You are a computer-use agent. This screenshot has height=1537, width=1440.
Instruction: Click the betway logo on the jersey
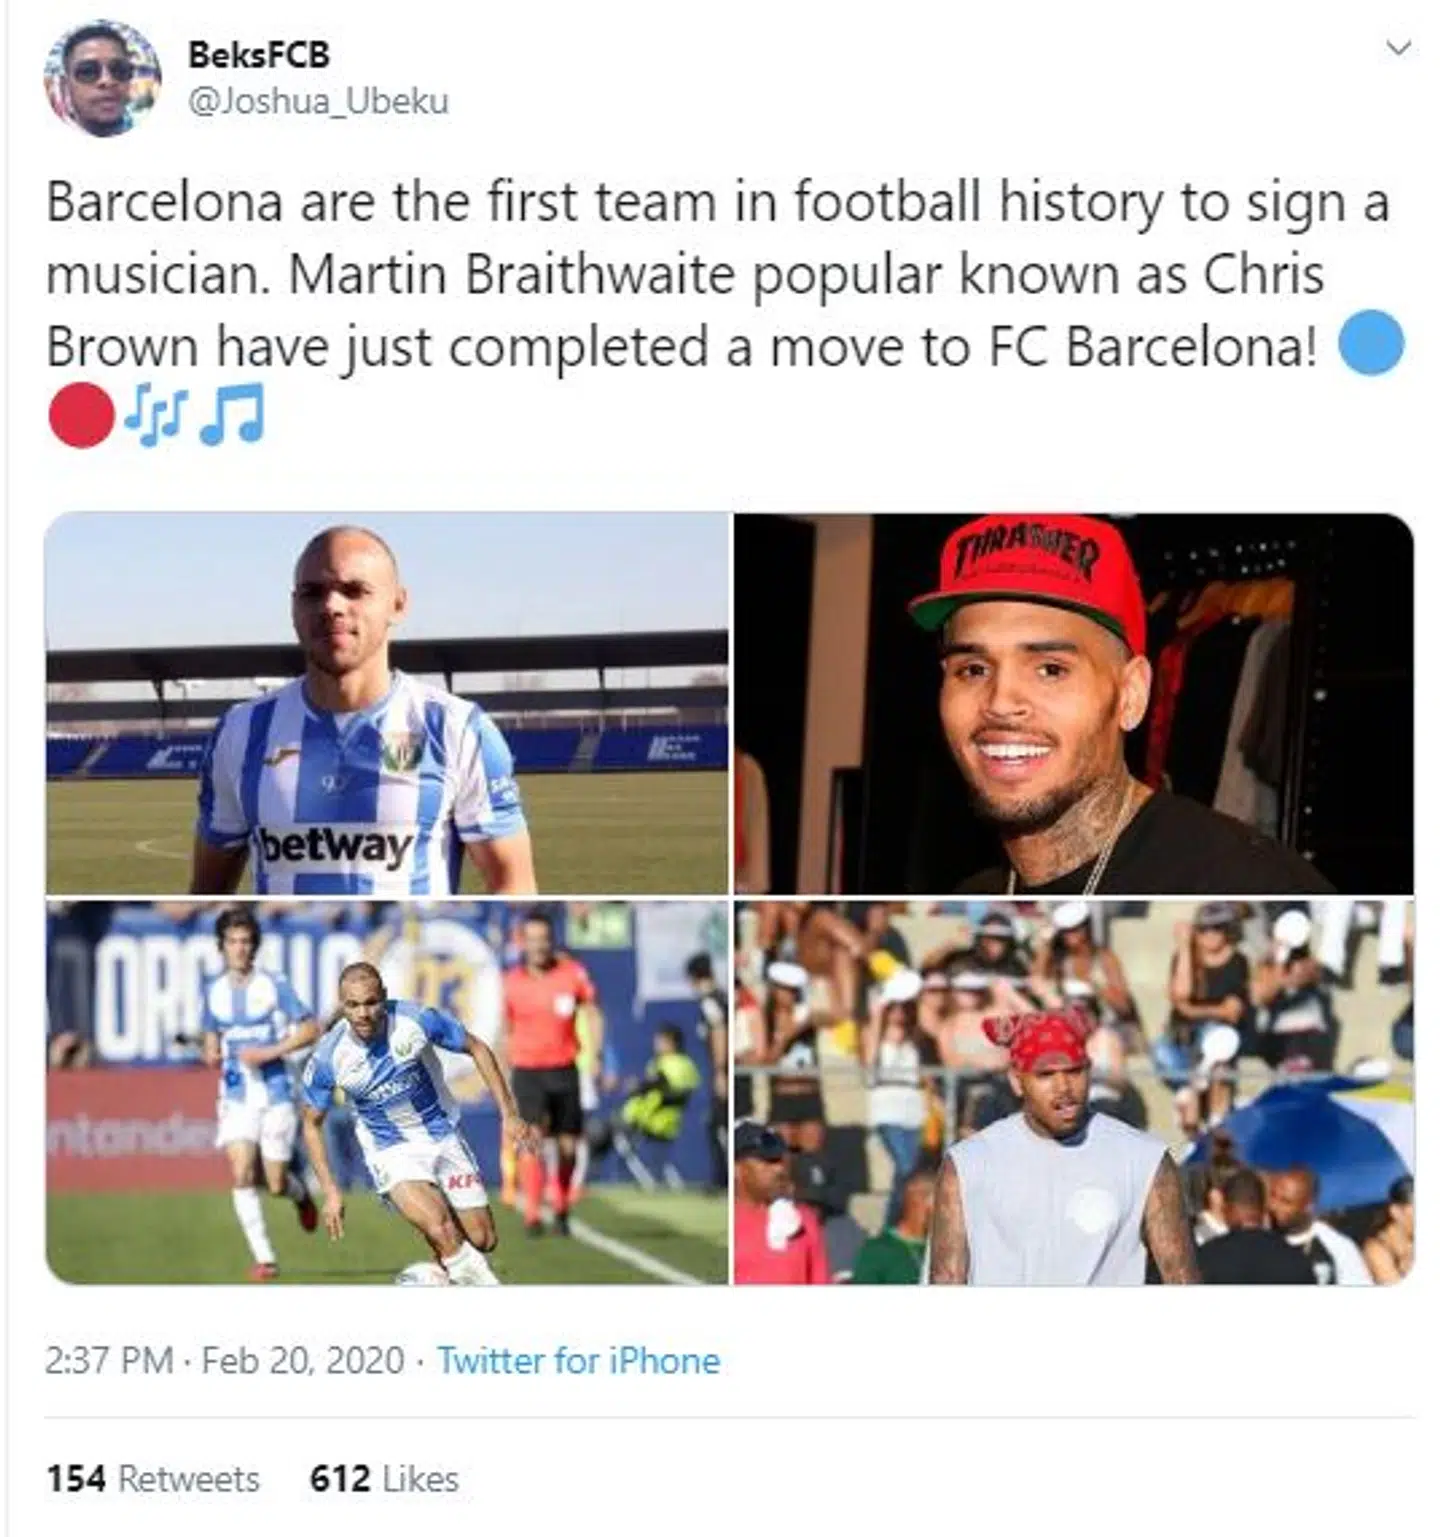click(336, 847)
